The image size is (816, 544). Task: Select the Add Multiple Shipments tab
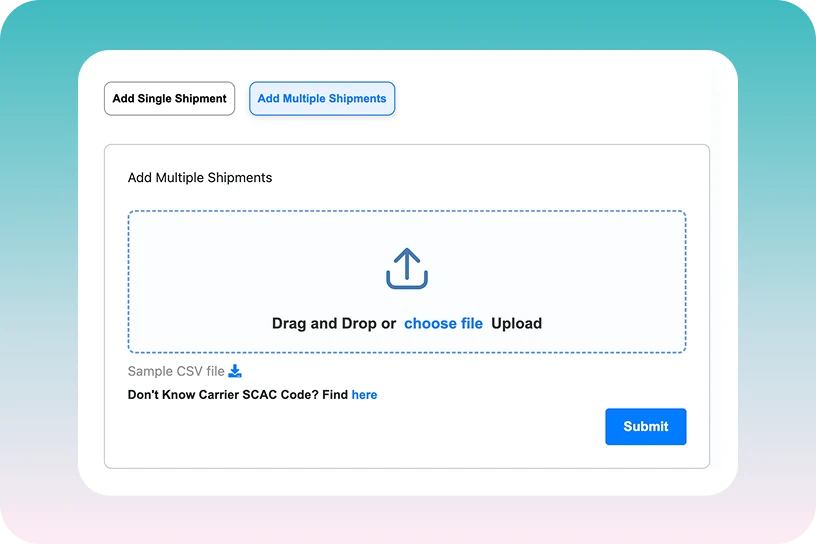point(322,99)
